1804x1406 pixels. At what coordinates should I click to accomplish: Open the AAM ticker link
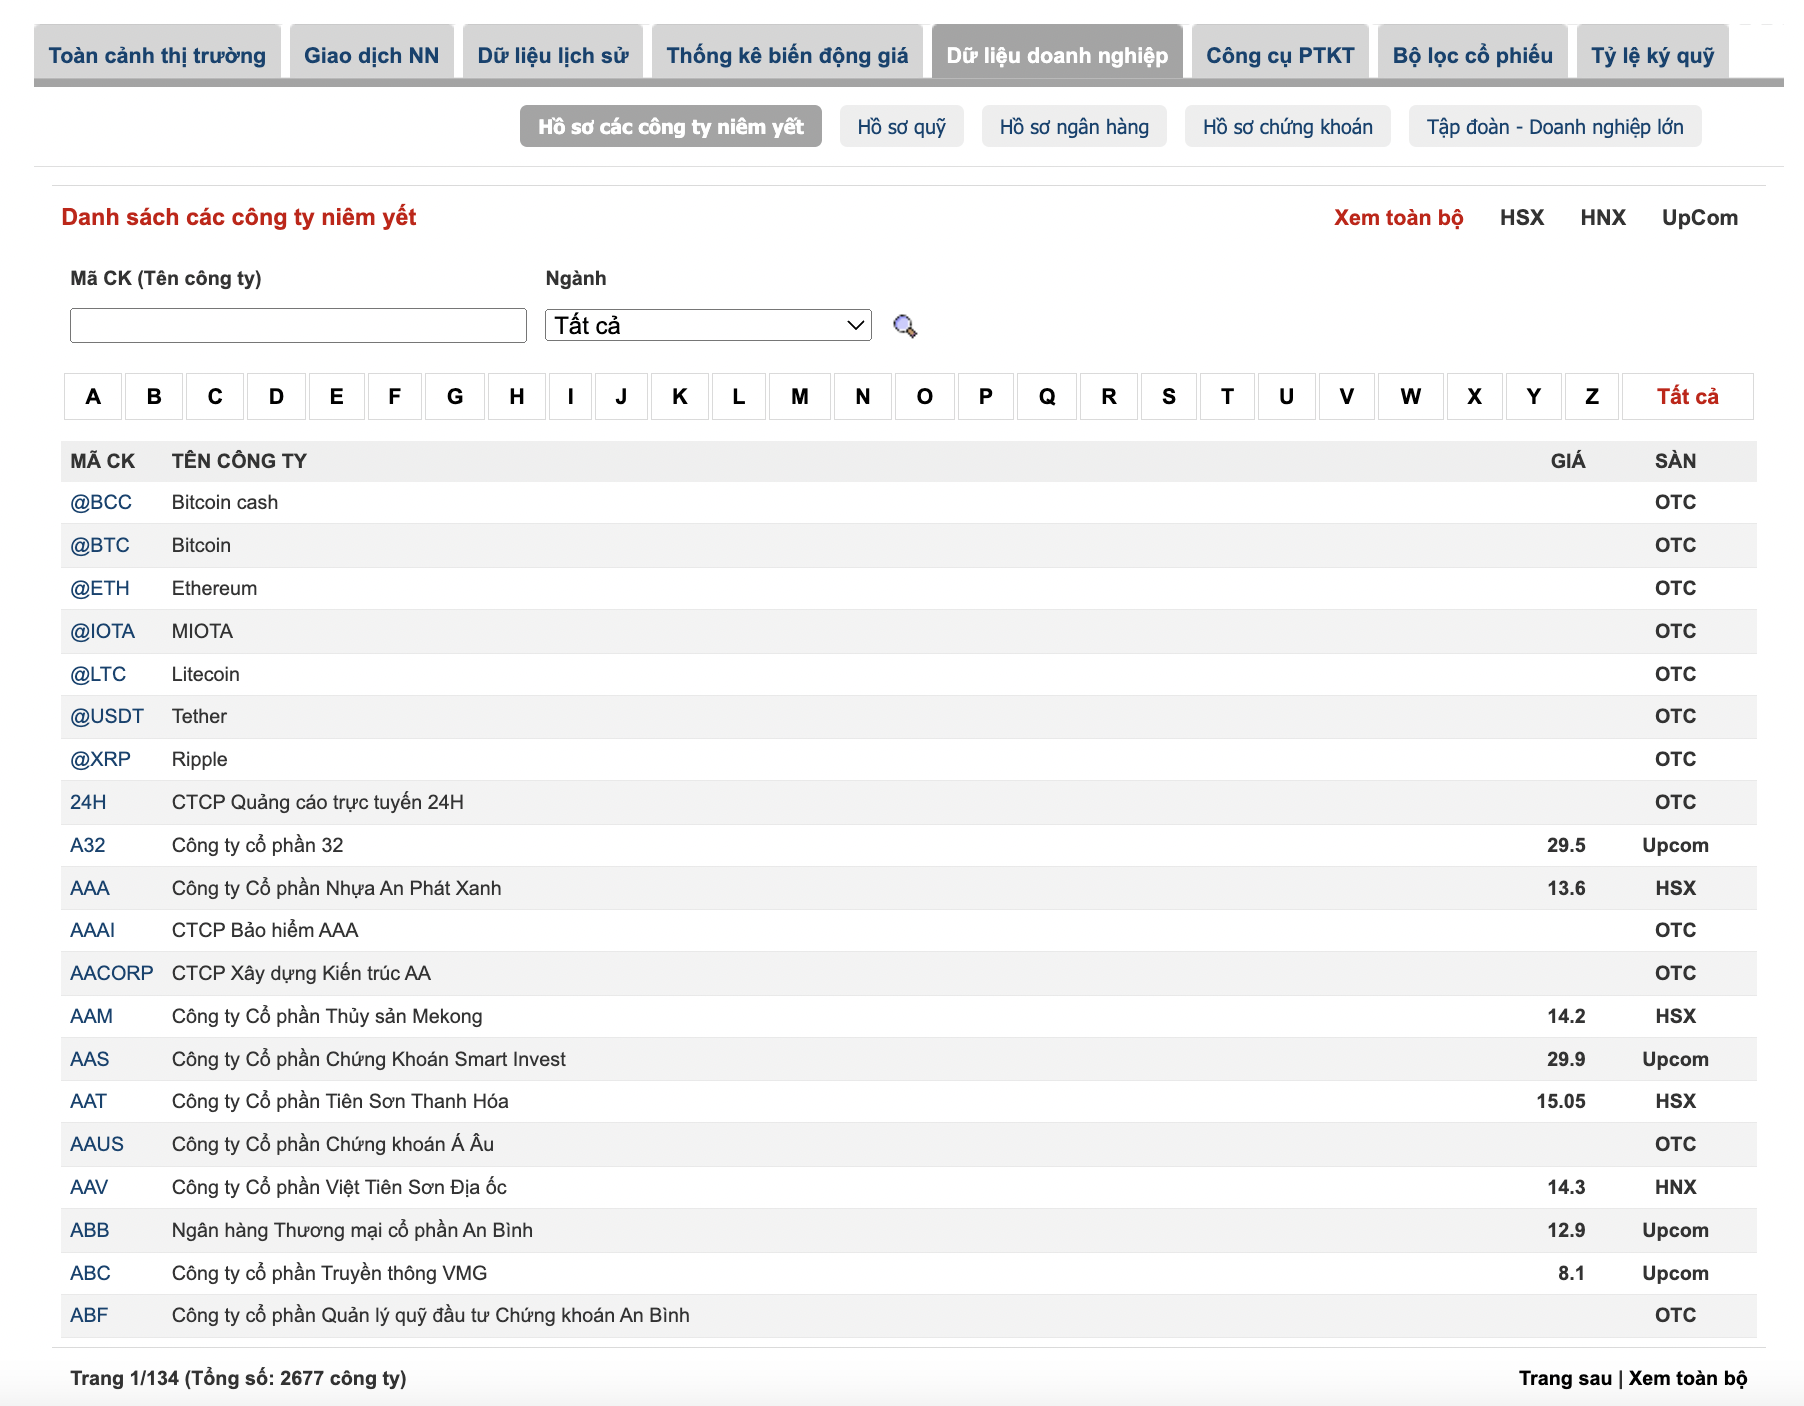coord(91,1016)
